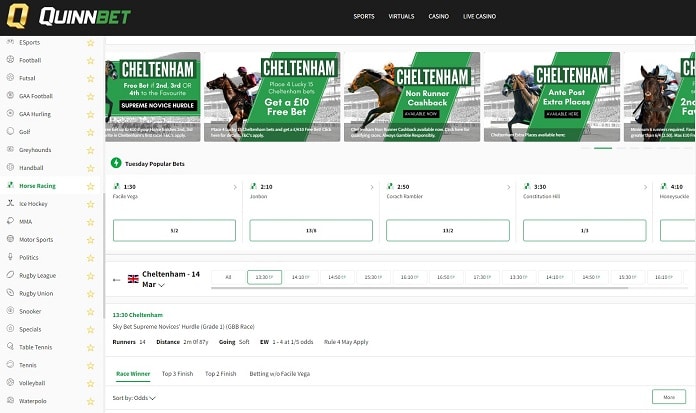Viewport: 696px width, 413px height.
Task: Switch to Top 3 Finish tab
Action: [178, 373]
